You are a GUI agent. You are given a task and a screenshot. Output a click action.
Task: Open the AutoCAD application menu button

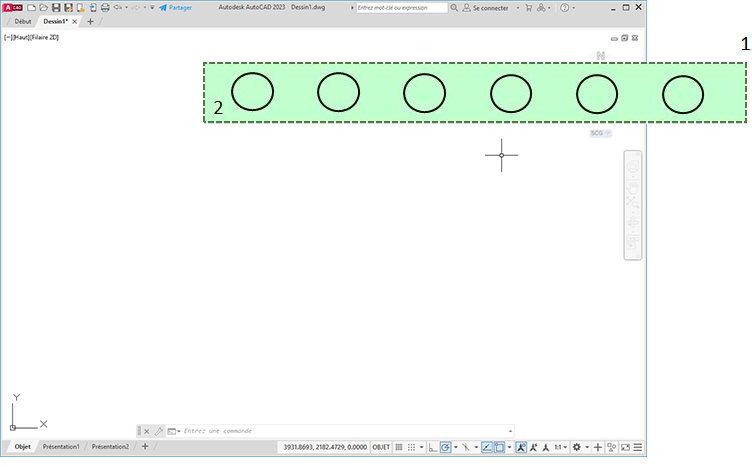pos(12,7)
